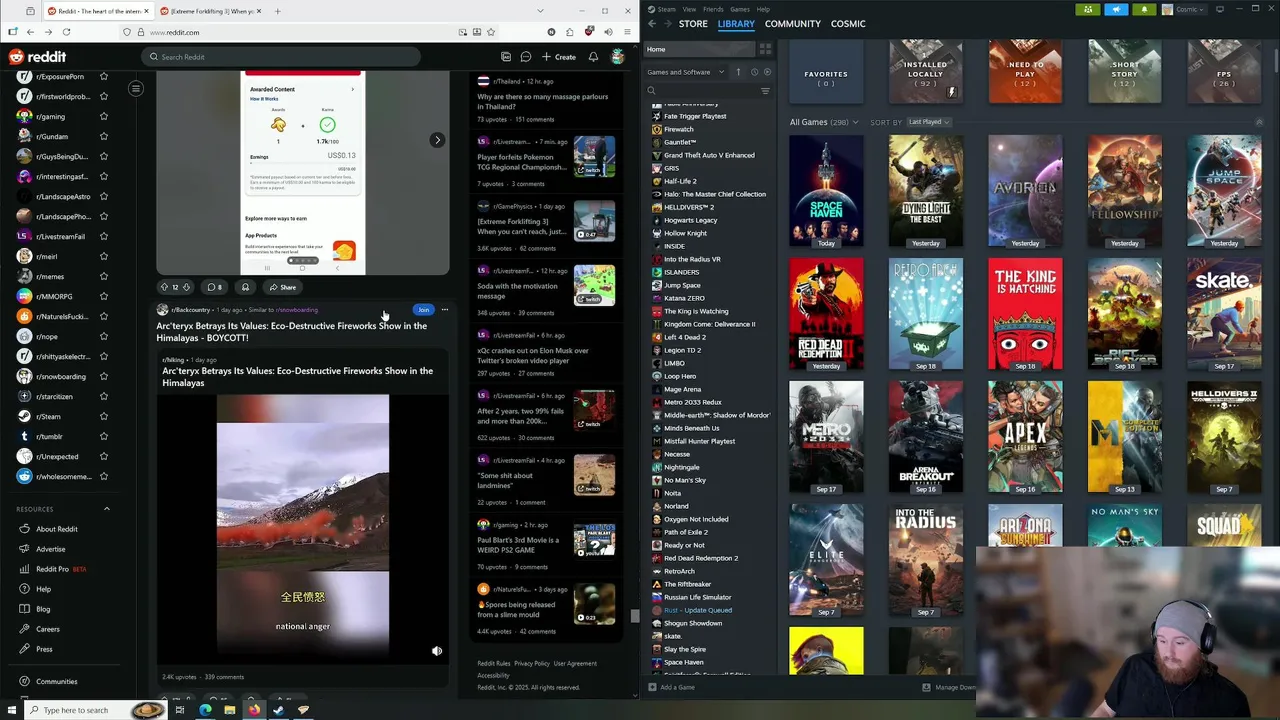The width and height of the screenshot is (1280, 720).
Task: Bookmark this page with the star icon
Action: tap(490, 32)
